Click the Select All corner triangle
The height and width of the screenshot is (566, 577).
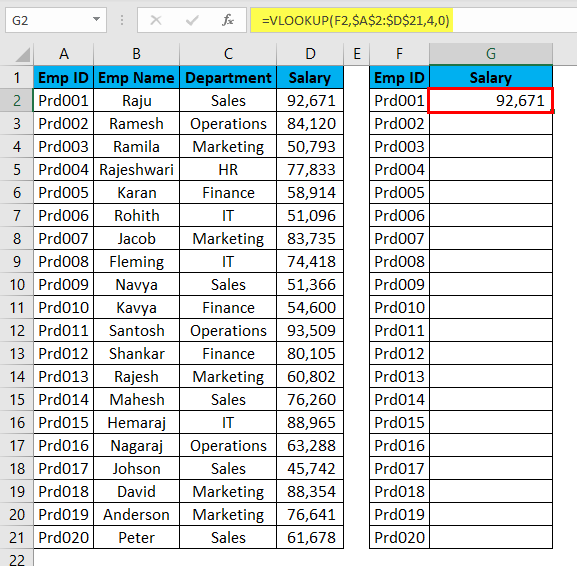[23, 55]
